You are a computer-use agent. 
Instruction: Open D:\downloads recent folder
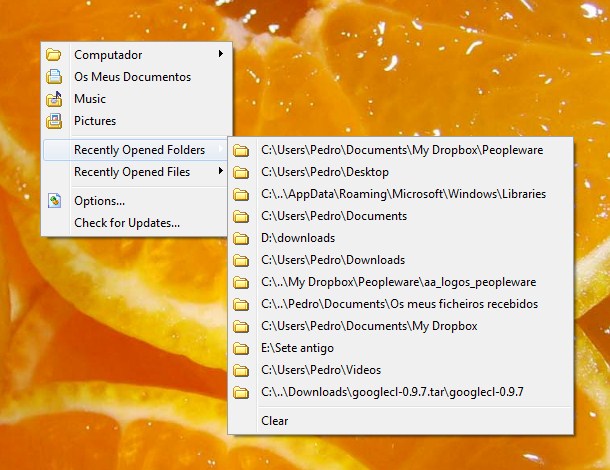pyautogui.click(x=400, y=238)
